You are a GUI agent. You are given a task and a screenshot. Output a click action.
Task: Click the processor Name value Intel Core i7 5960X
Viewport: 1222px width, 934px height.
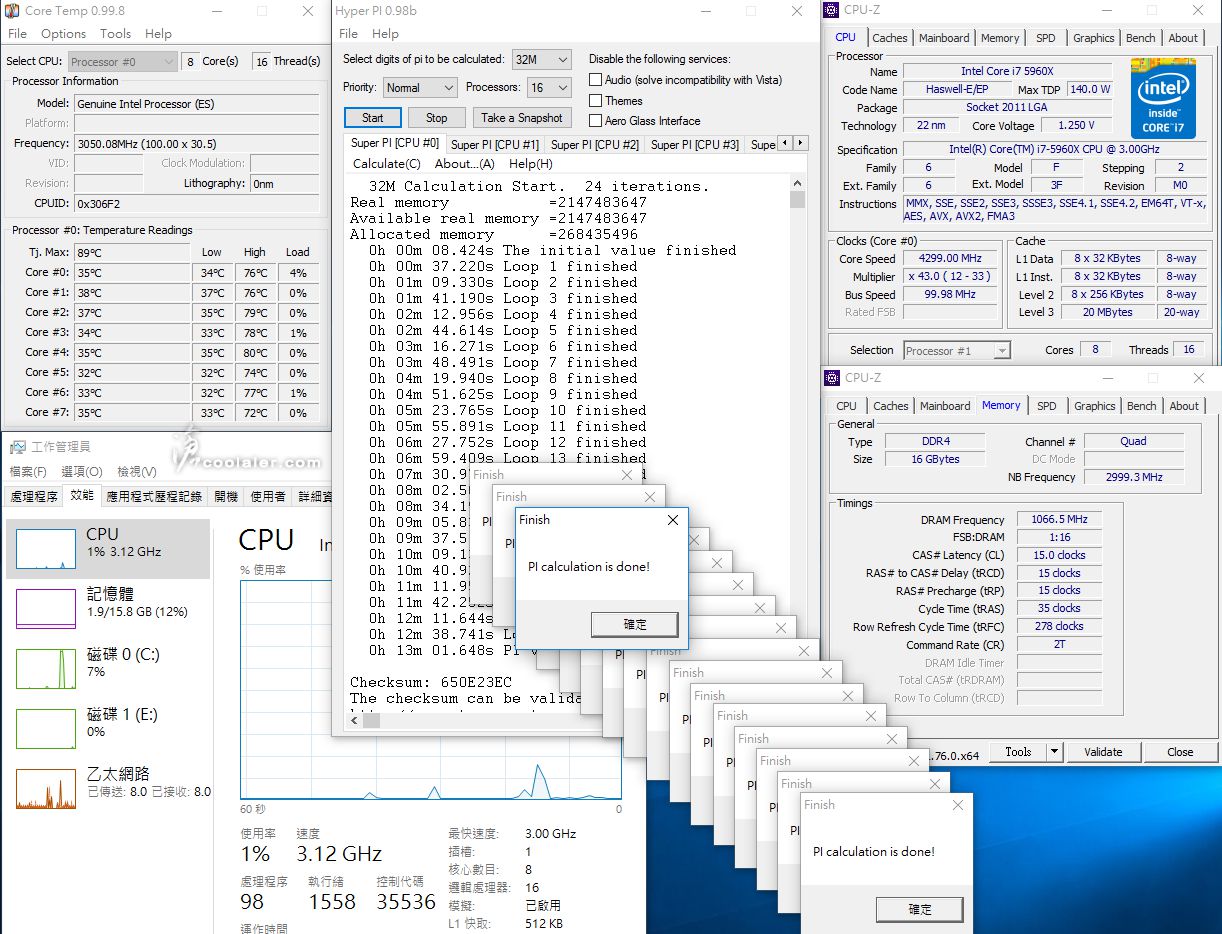pos(1007,71)
